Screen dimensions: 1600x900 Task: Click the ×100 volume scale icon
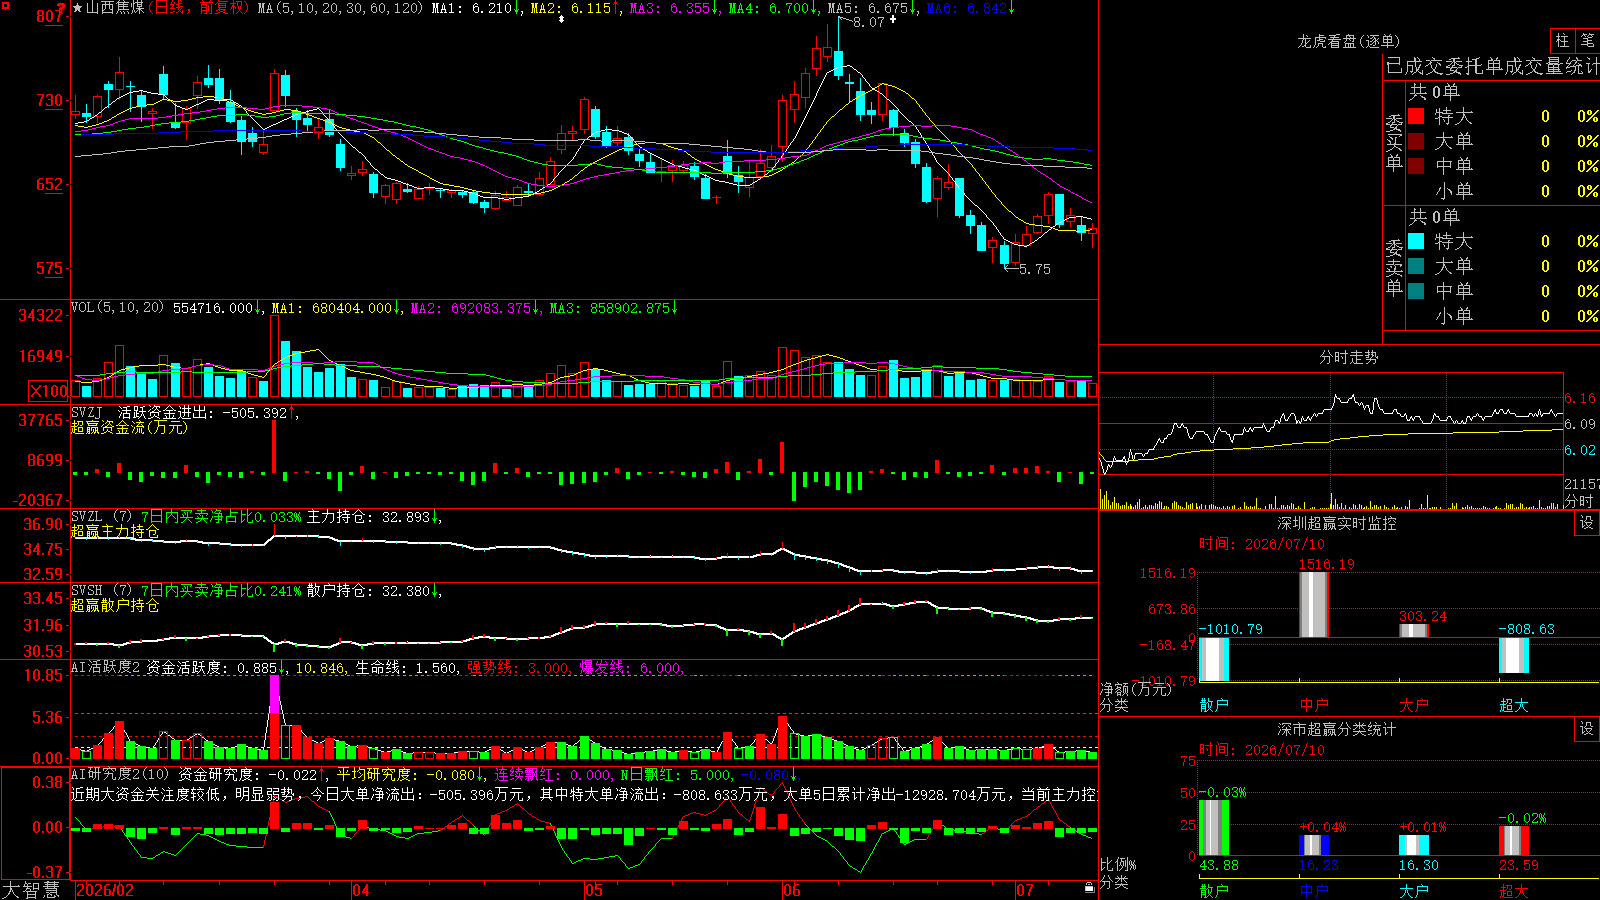49,391
